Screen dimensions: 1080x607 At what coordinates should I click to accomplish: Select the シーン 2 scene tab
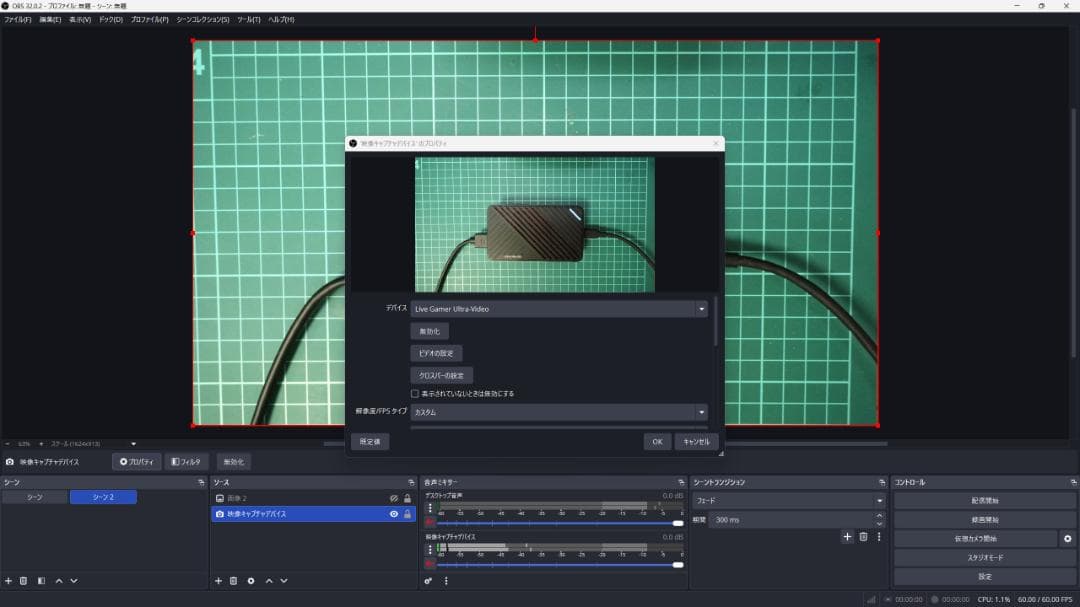coord(103,497)
